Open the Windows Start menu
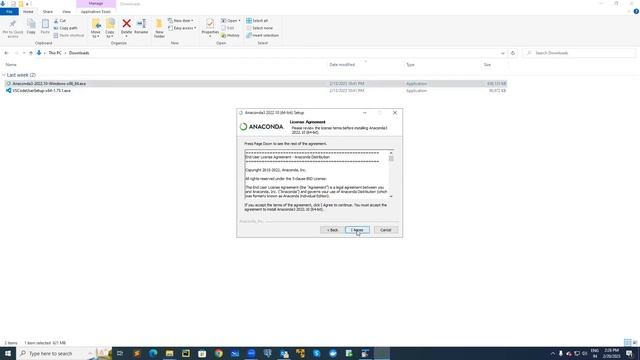 pos(8,353)
